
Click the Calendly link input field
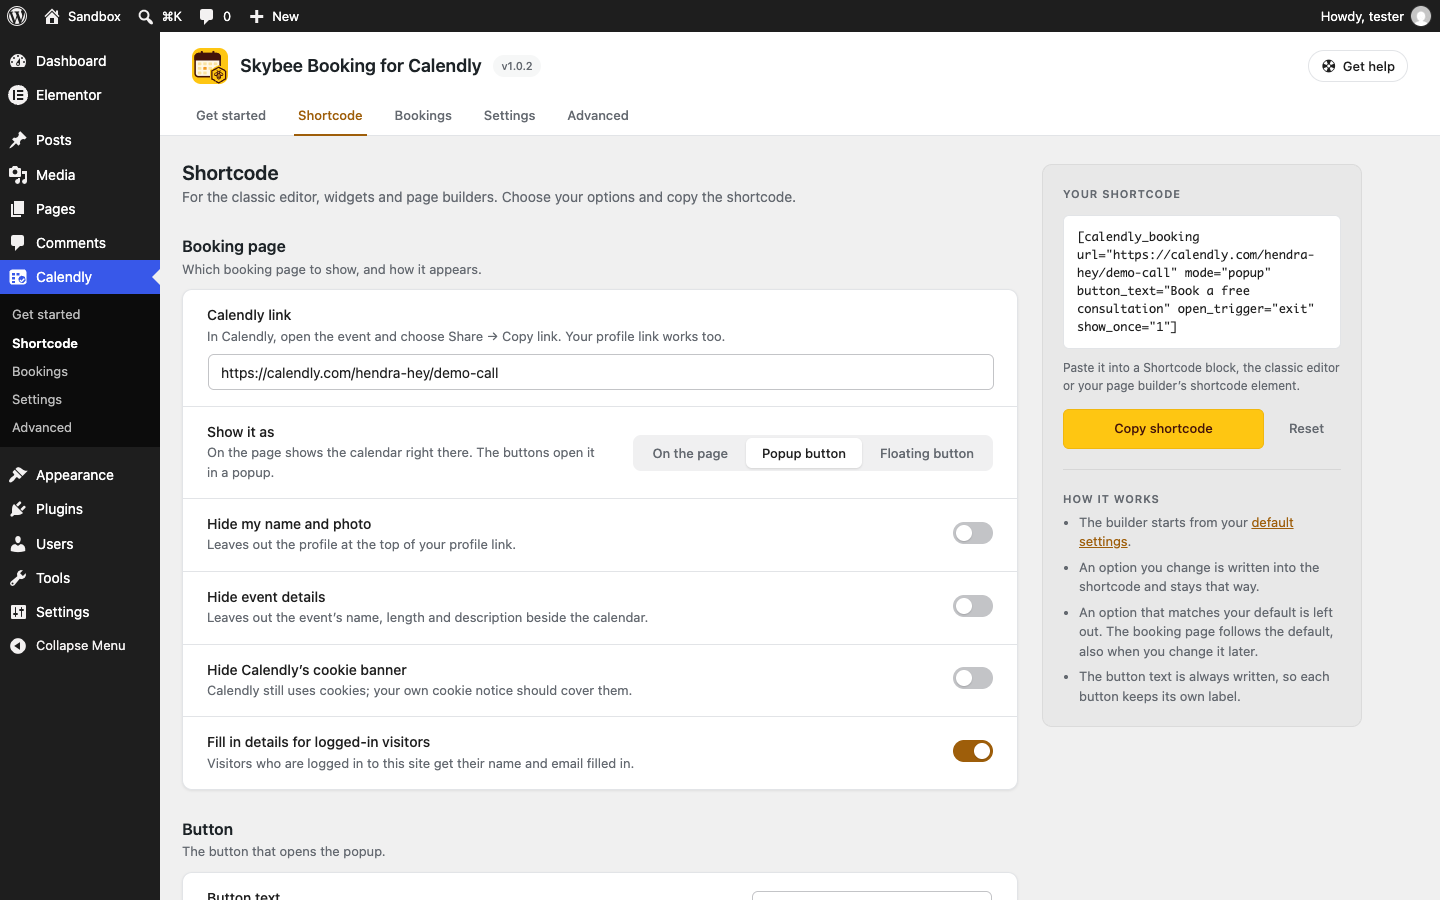click(x=600, y=372)
